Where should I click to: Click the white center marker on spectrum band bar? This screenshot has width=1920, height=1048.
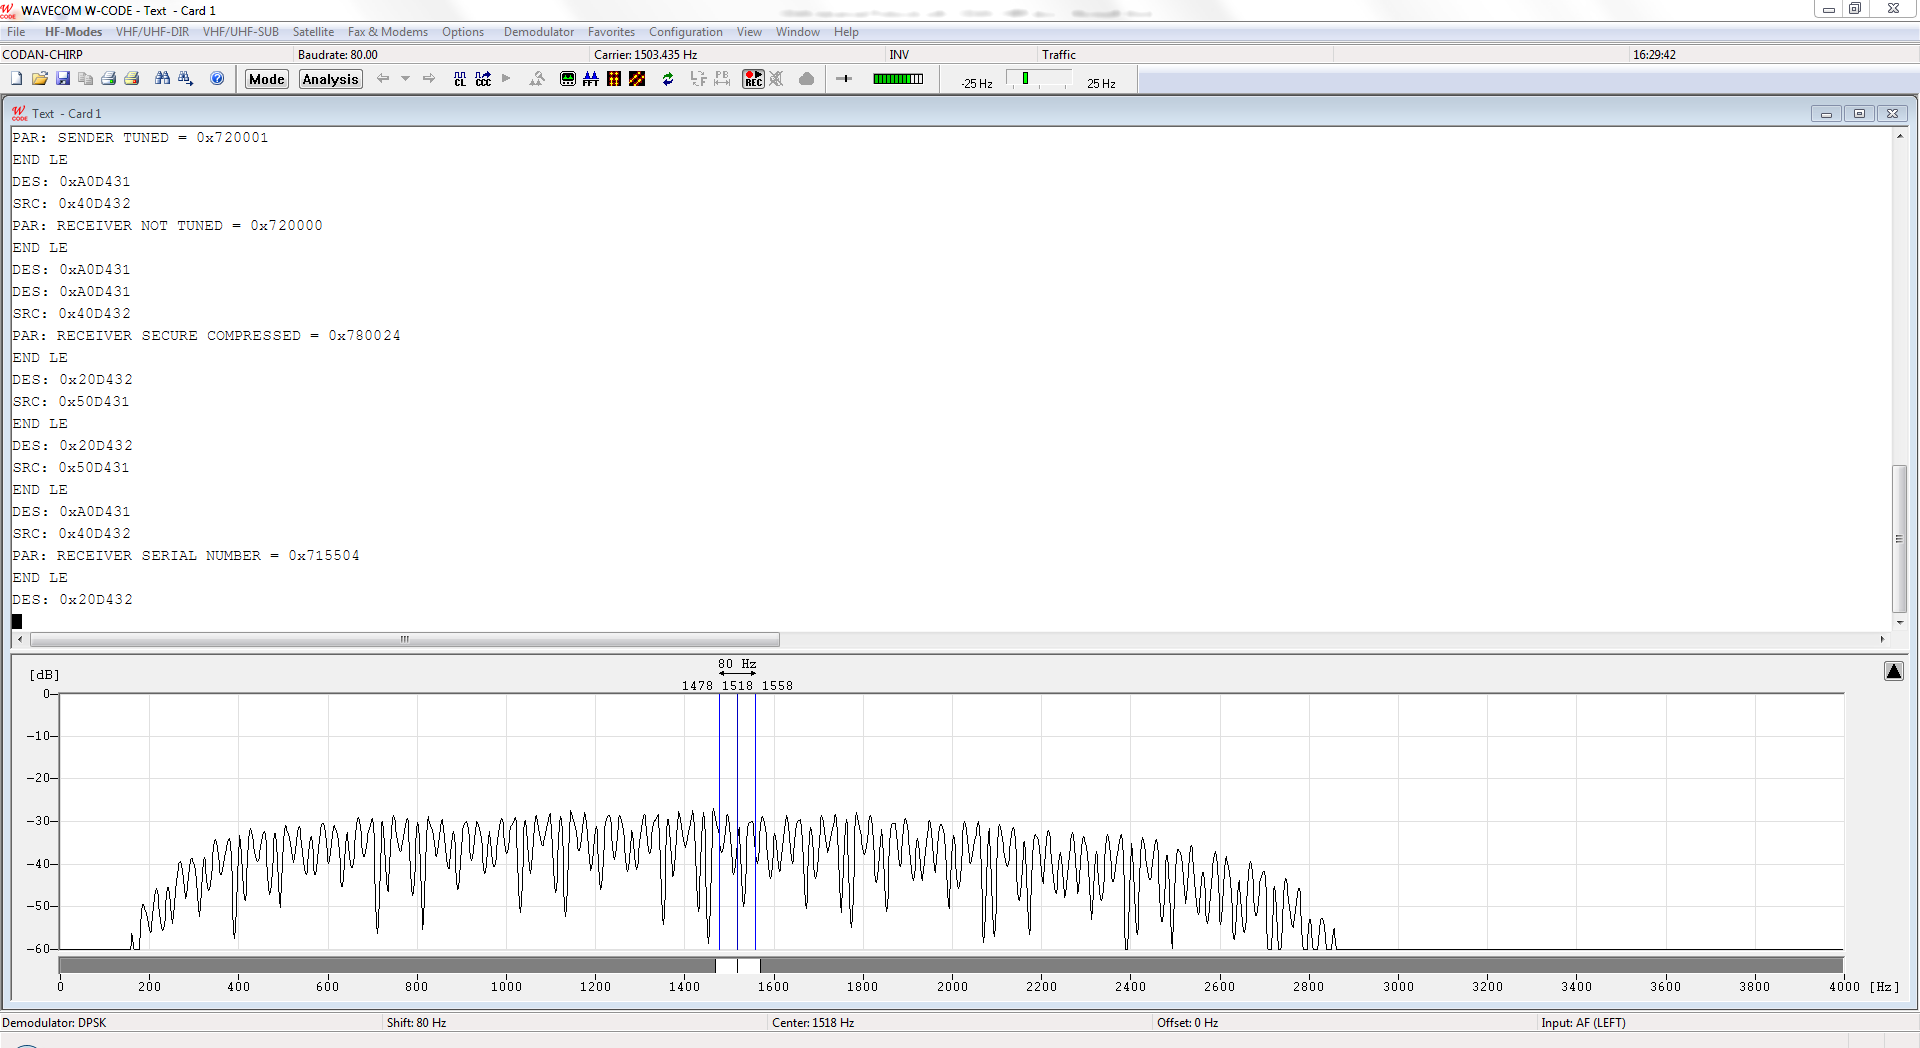(738, 965)
